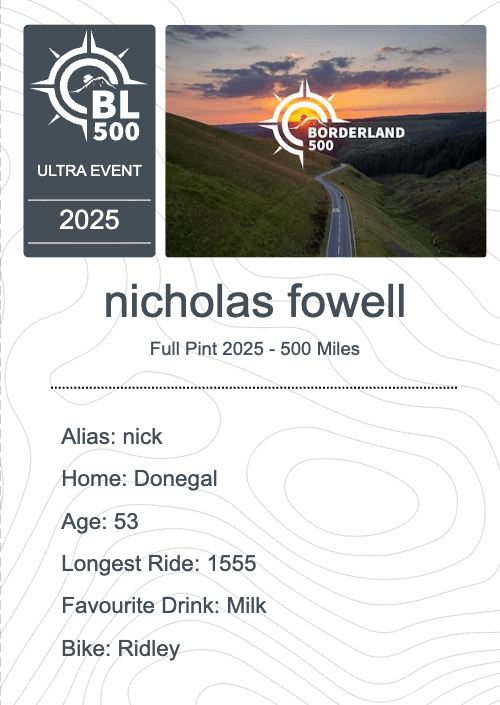
Task: Select the 2025 year badge
Action: pyautogui.click(x=89, y=220)
